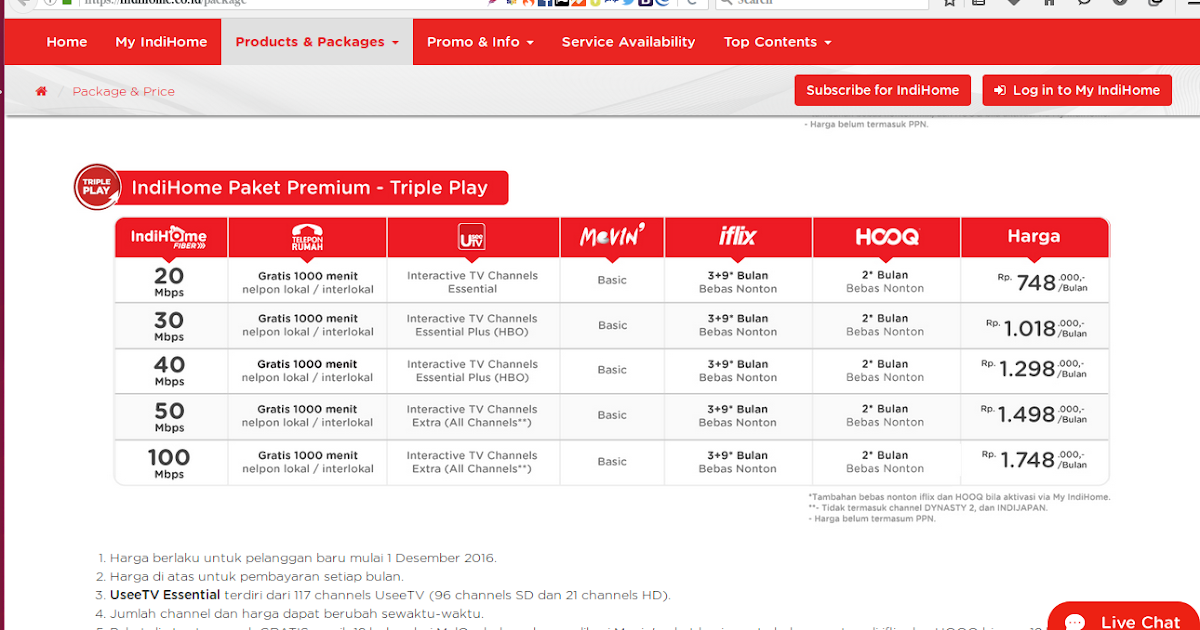Open the Live Chat bubble
Screen dimensions: 1200x630
(x=1125, y=617)
